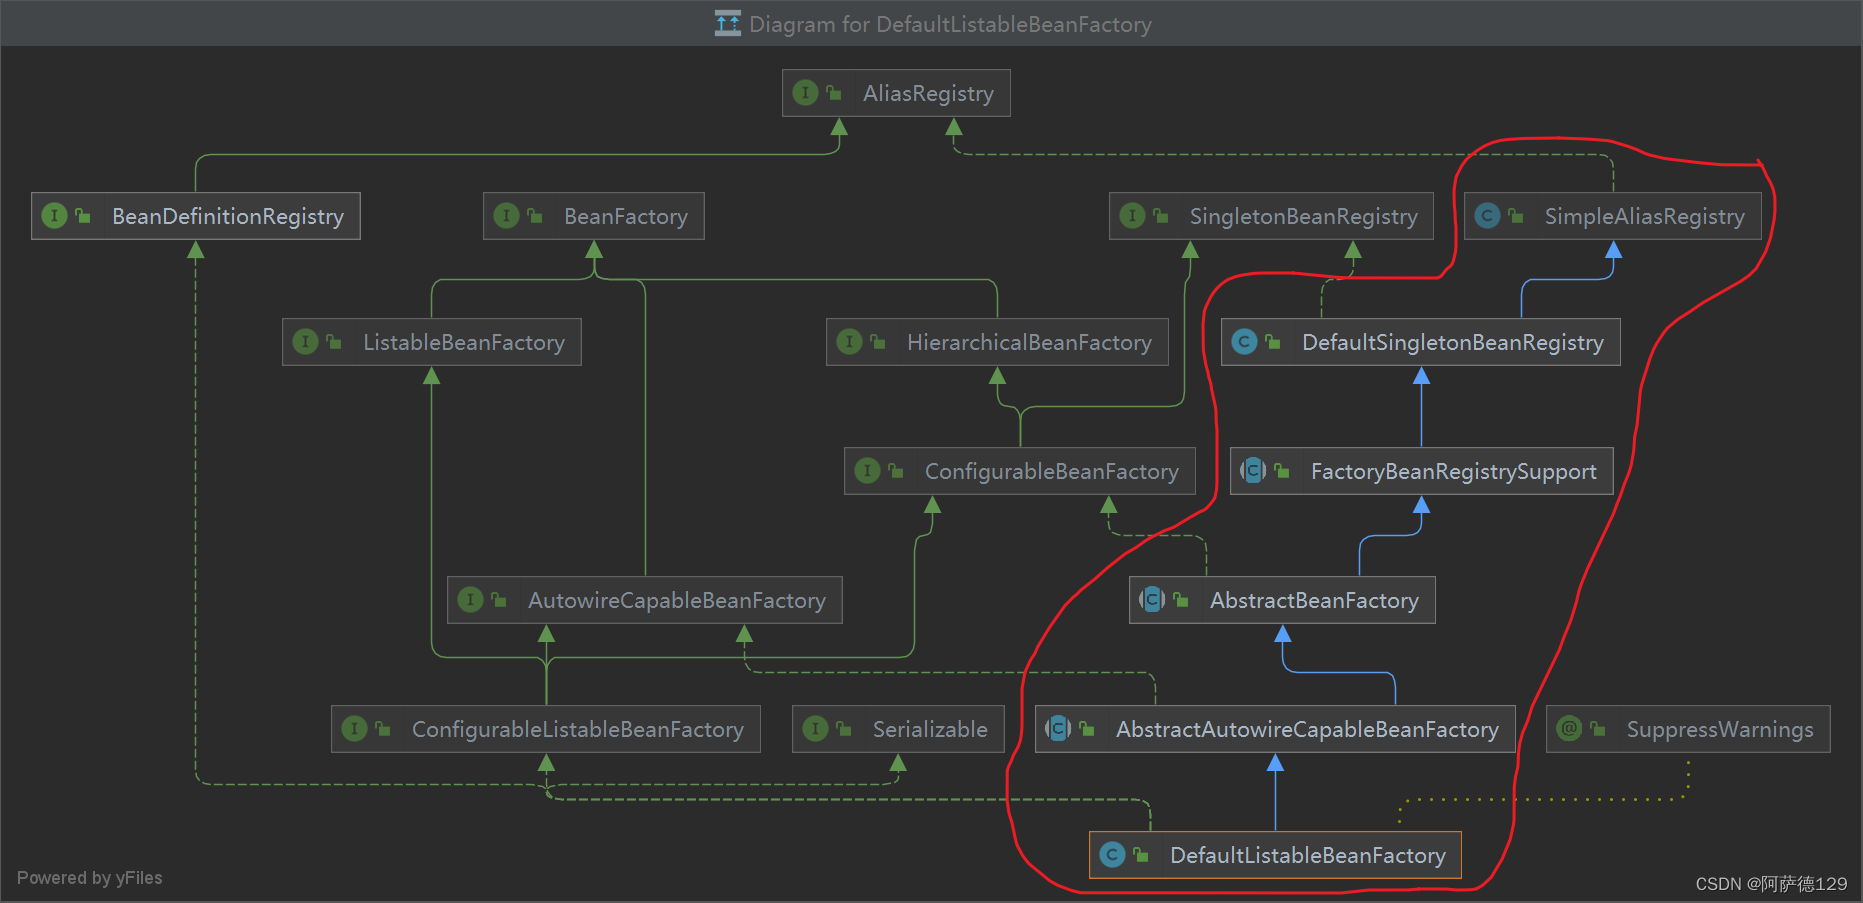Viewport: 1863px width, 903px height.
Task: Click the interface icon of the ListableBeanFactory node
Action: (305, 342)
